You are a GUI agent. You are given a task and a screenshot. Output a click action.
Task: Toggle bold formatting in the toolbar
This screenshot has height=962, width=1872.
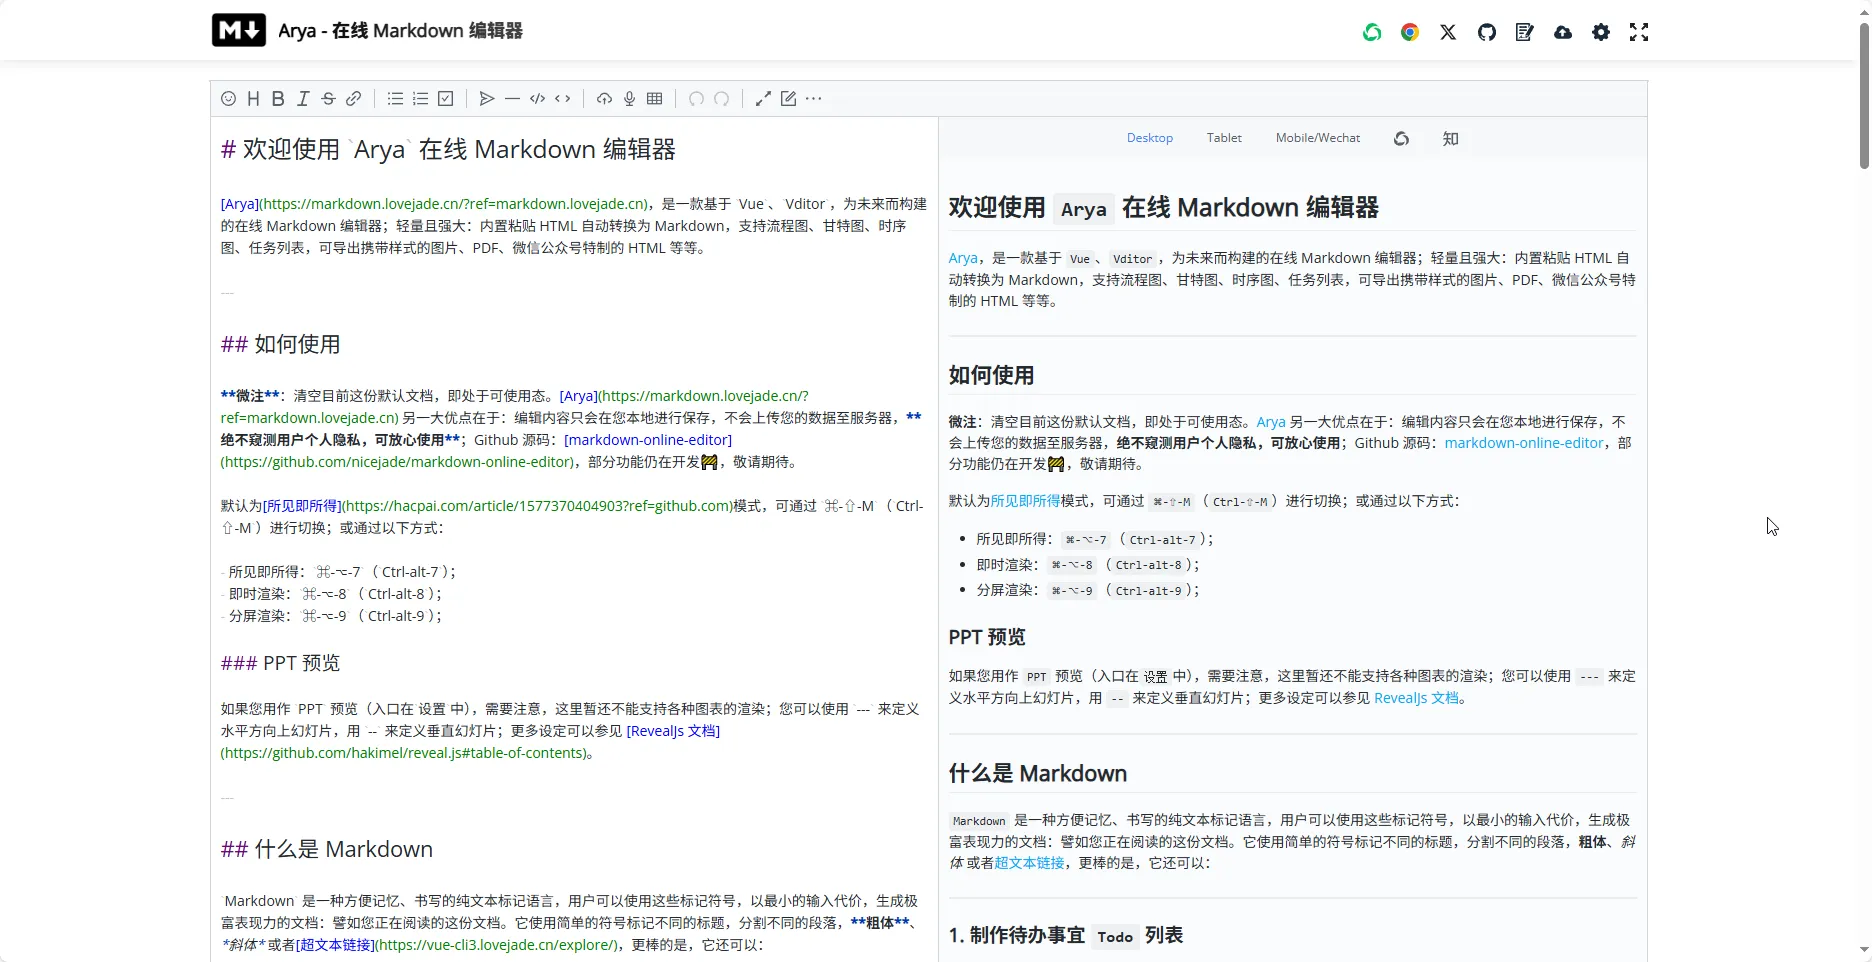pyautogui.click(x=278, y=99)
